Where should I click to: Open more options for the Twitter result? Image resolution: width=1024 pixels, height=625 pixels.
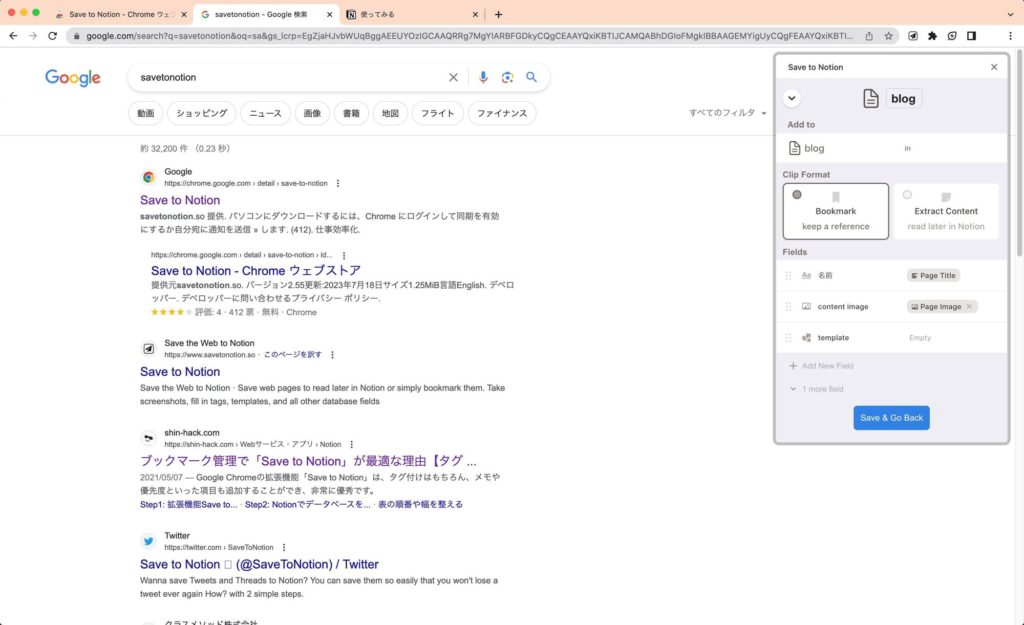coord(283,547)
